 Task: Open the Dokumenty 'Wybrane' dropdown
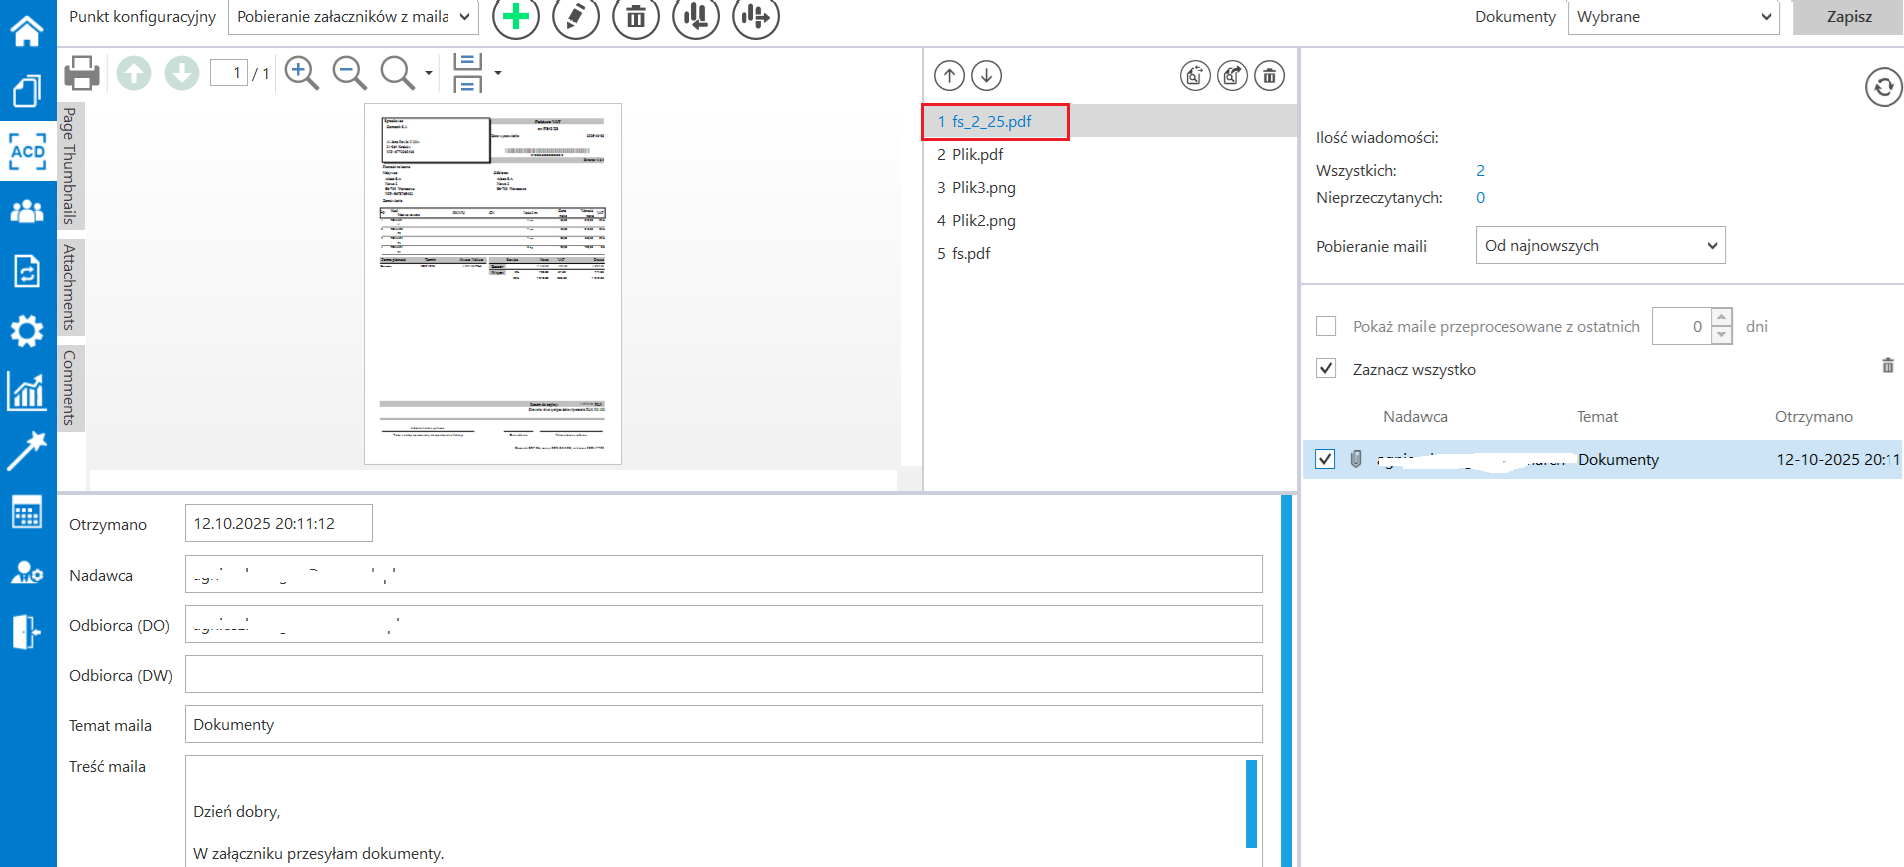[x=1674, y=17]
